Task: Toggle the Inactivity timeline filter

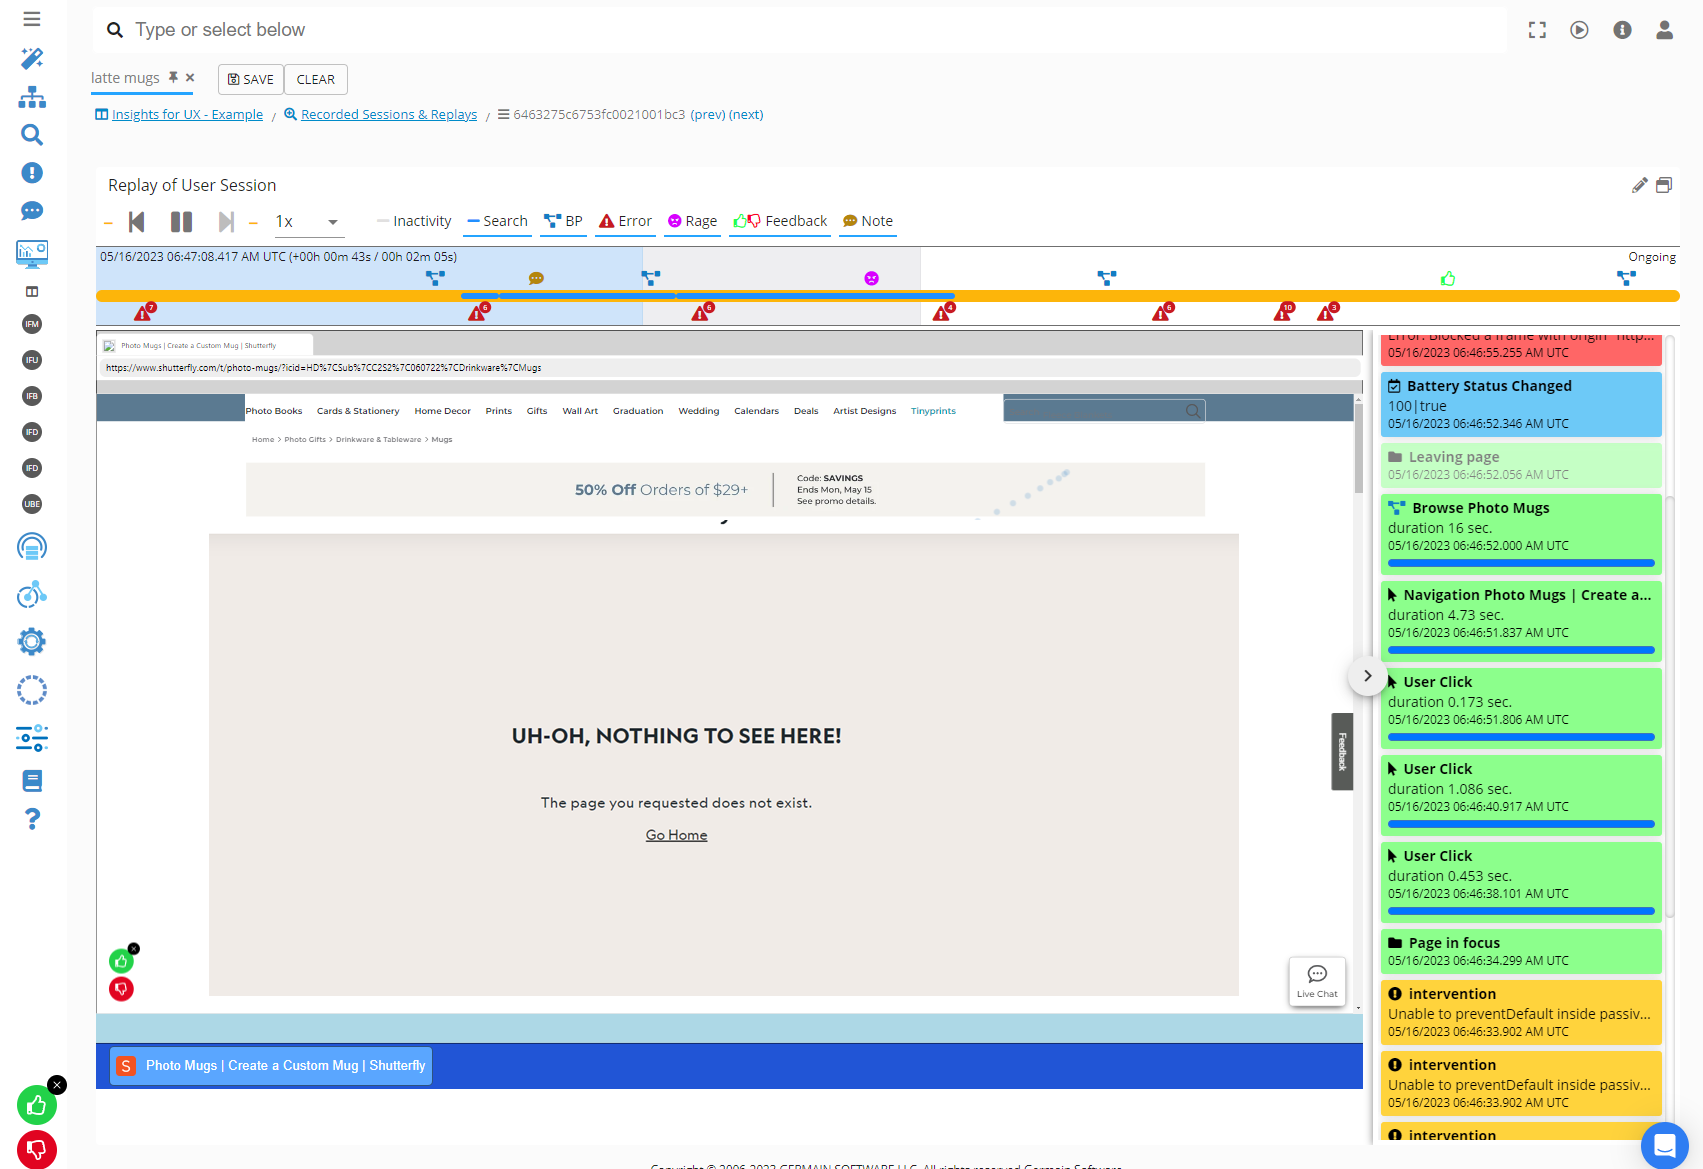Action: [413, 221]
